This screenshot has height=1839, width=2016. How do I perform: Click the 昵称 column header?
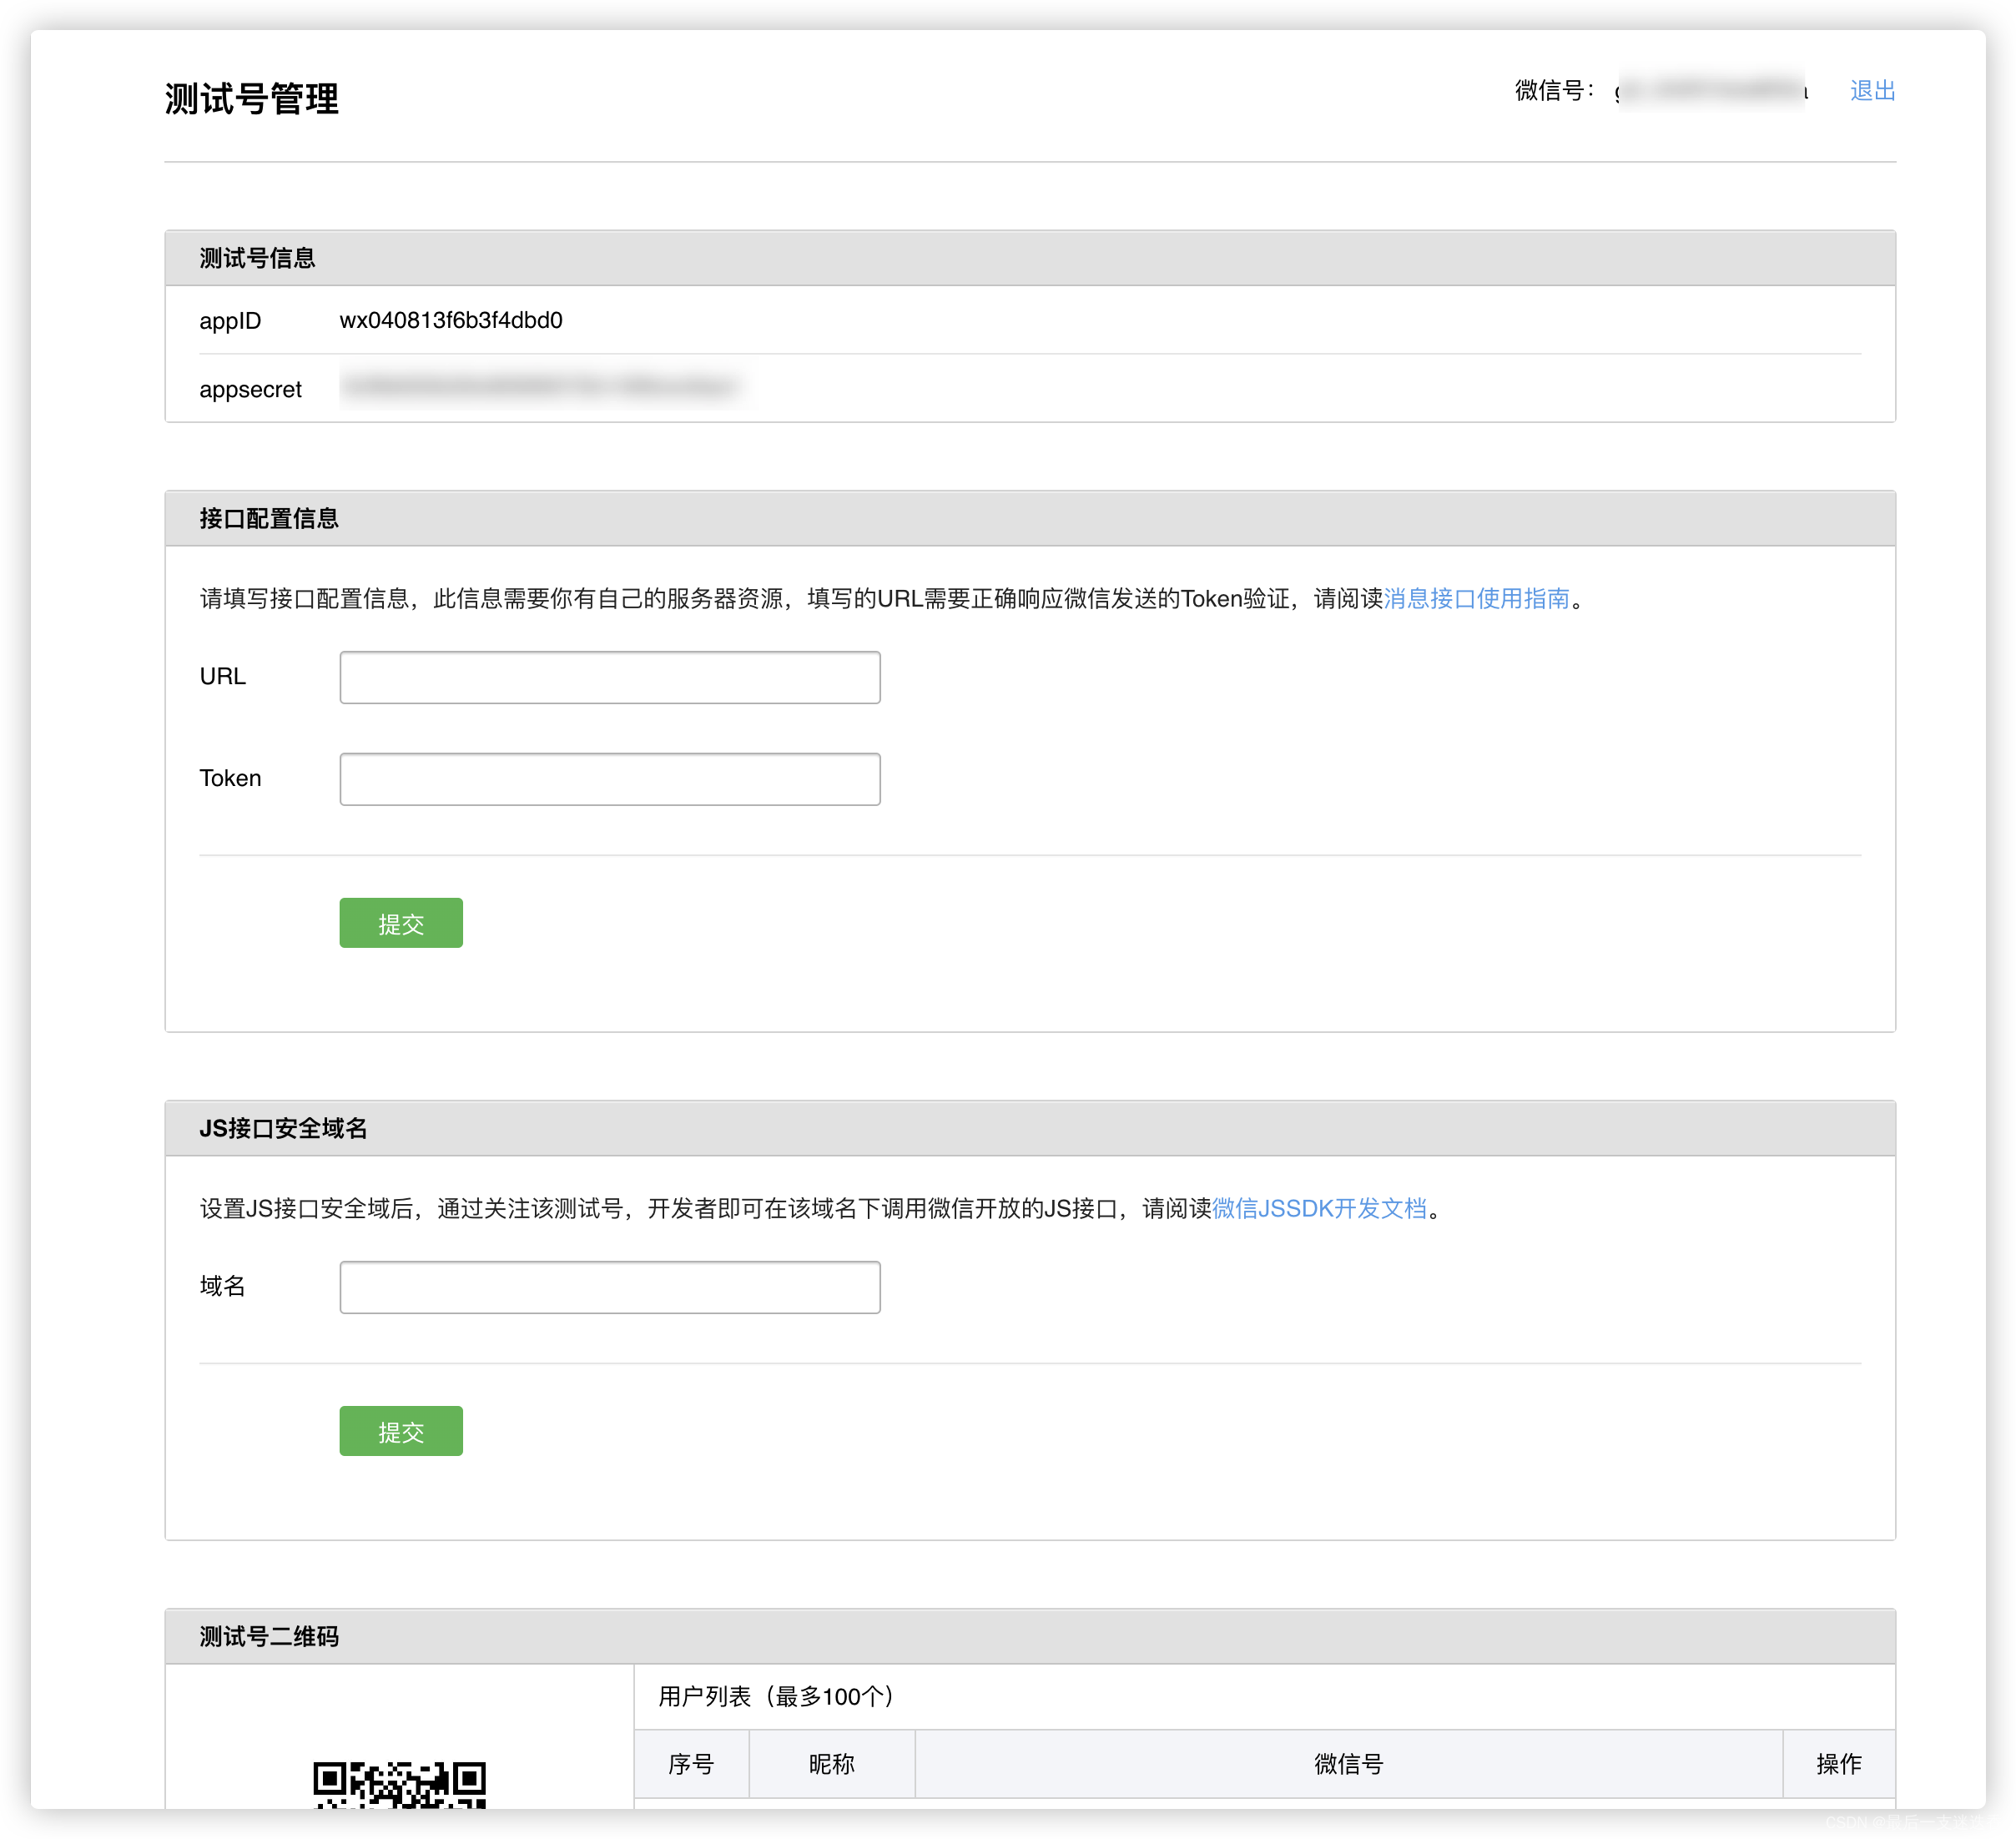point(832,1764)
